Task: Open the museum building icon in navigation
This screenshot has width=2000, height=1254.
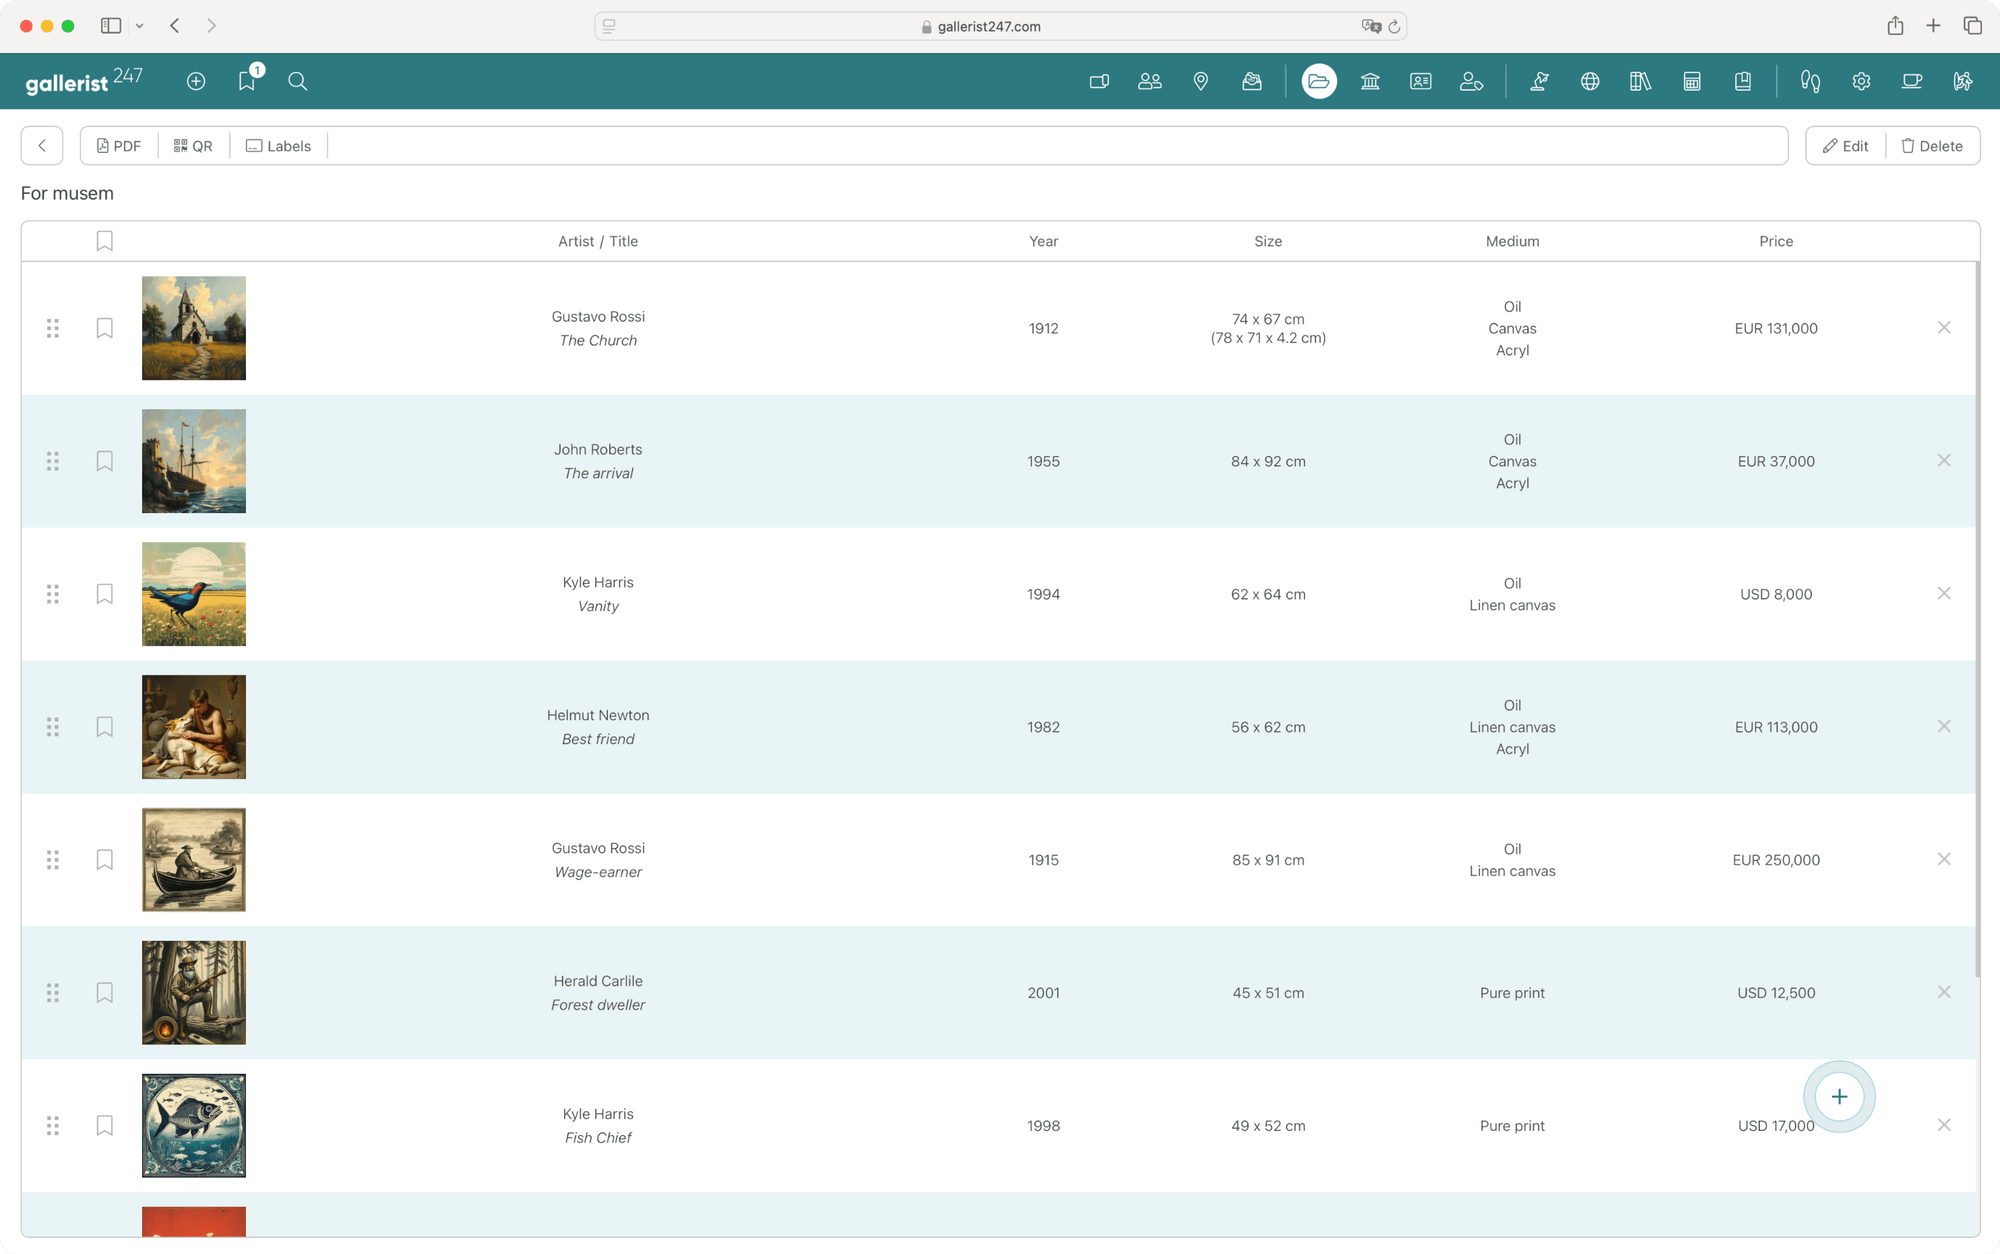Action: point(1370,81)
